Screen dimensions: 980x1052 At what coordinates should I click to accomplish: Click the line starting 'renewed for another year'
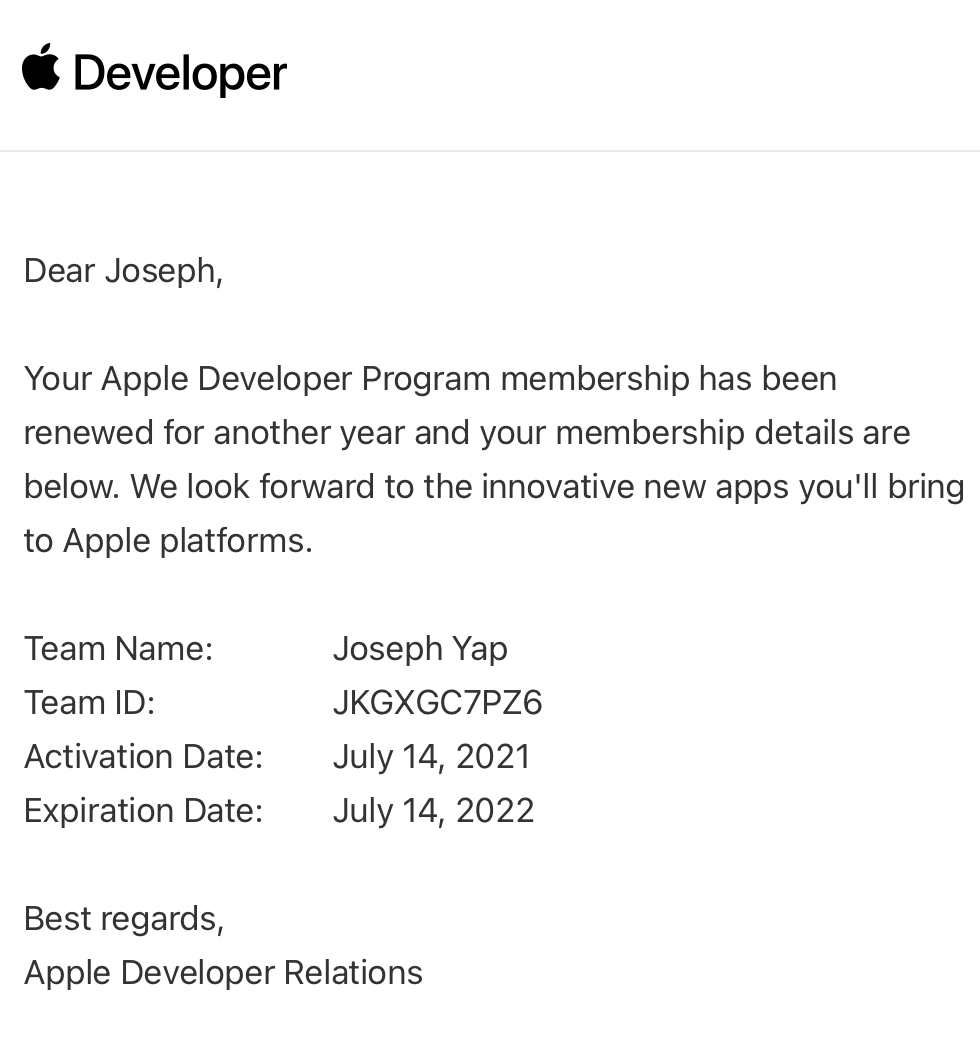point(468,433)
